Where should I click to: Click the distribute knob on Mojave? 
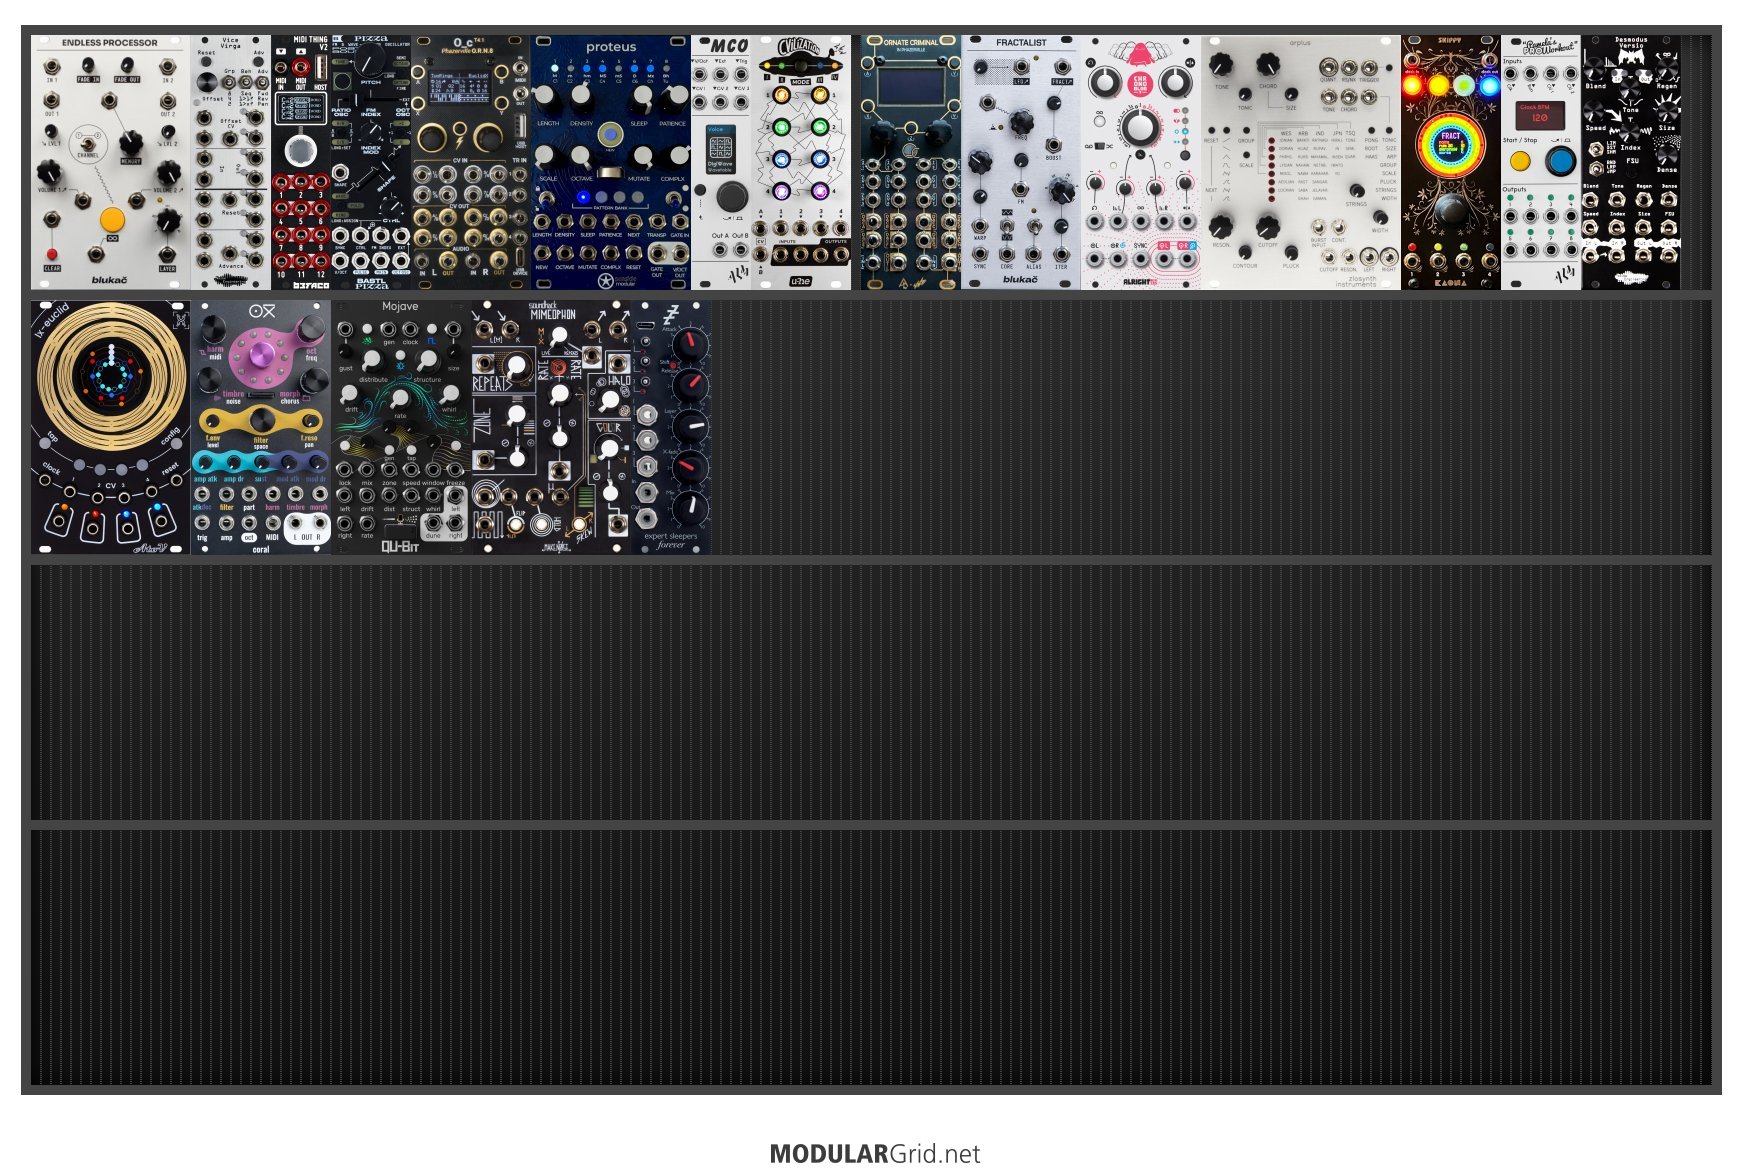373,360
